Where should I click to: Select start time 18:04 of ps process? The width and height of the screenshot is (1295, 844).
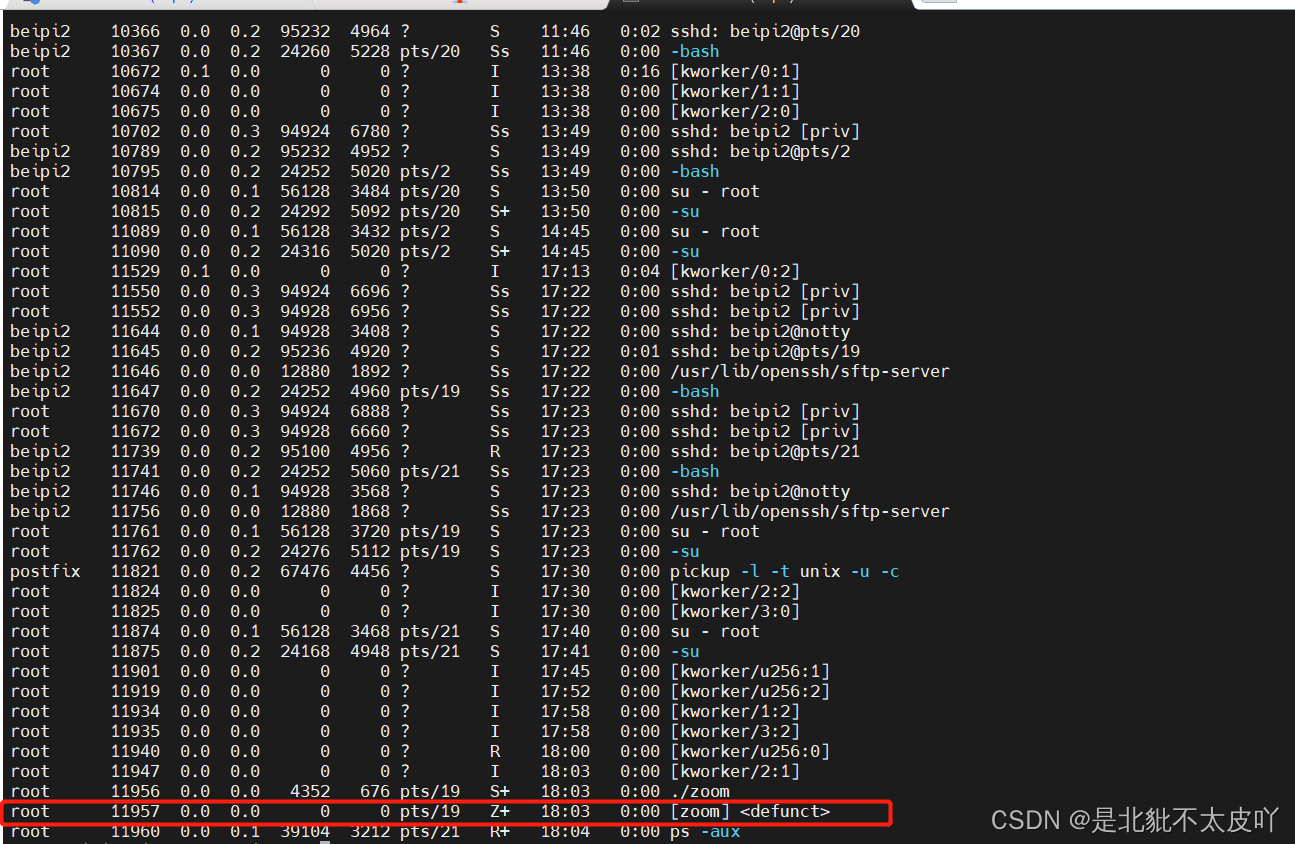pos(565,831)
